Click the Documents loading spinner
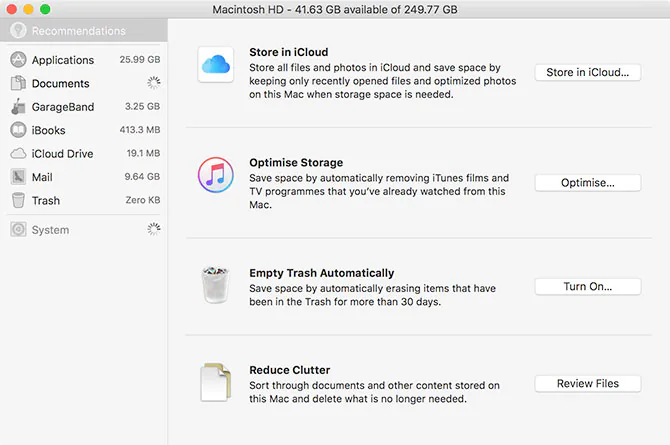 pyautogui.click(x=154, y=83)
